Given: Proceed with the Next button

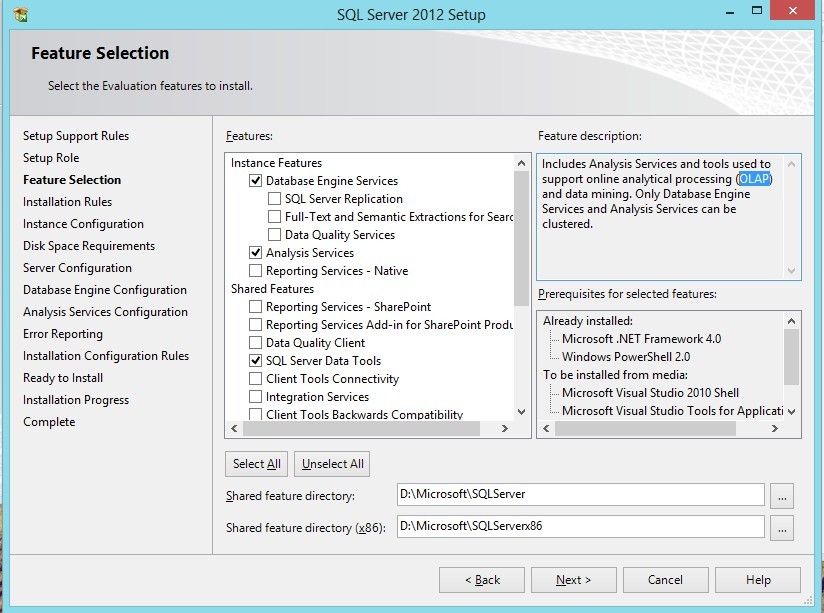Looking at the screenshot, I should click(574, 580).
